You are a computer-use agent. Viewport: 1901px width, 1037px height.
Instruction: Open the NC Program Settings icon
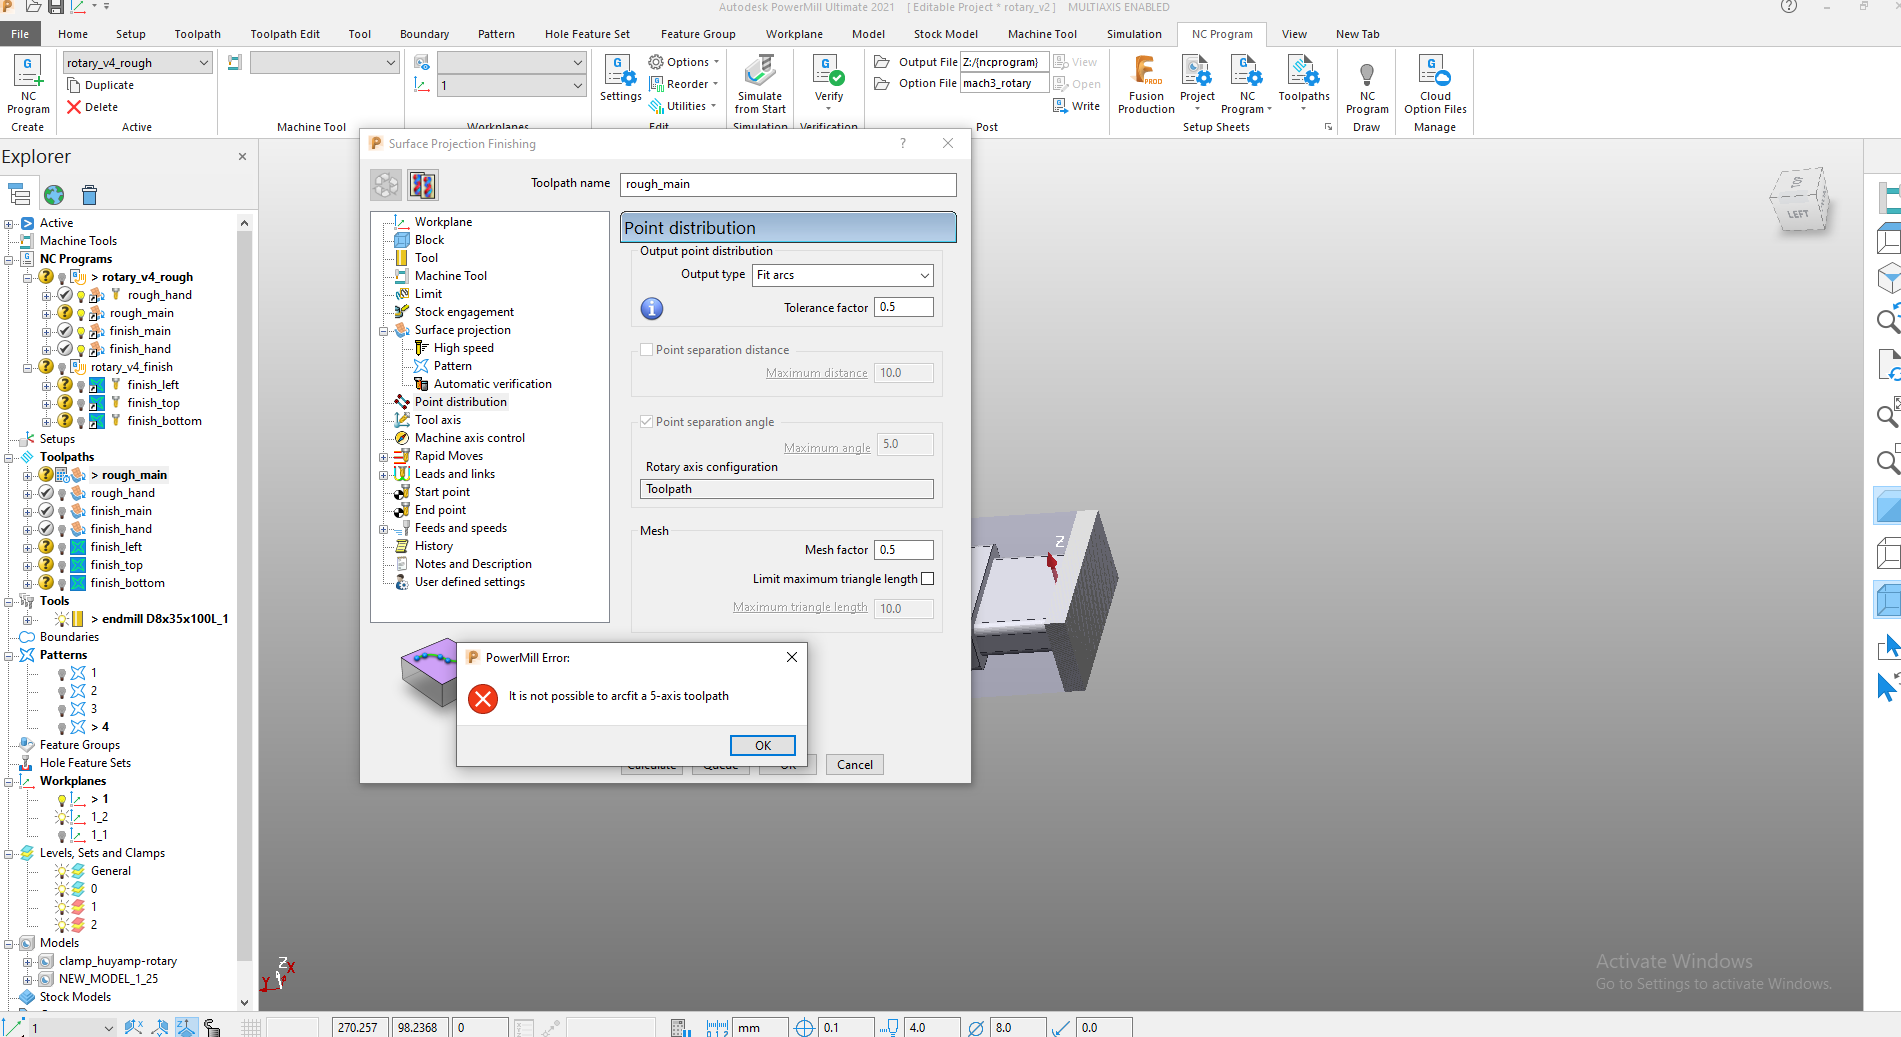pyautogui.click(x=620, y=71)
